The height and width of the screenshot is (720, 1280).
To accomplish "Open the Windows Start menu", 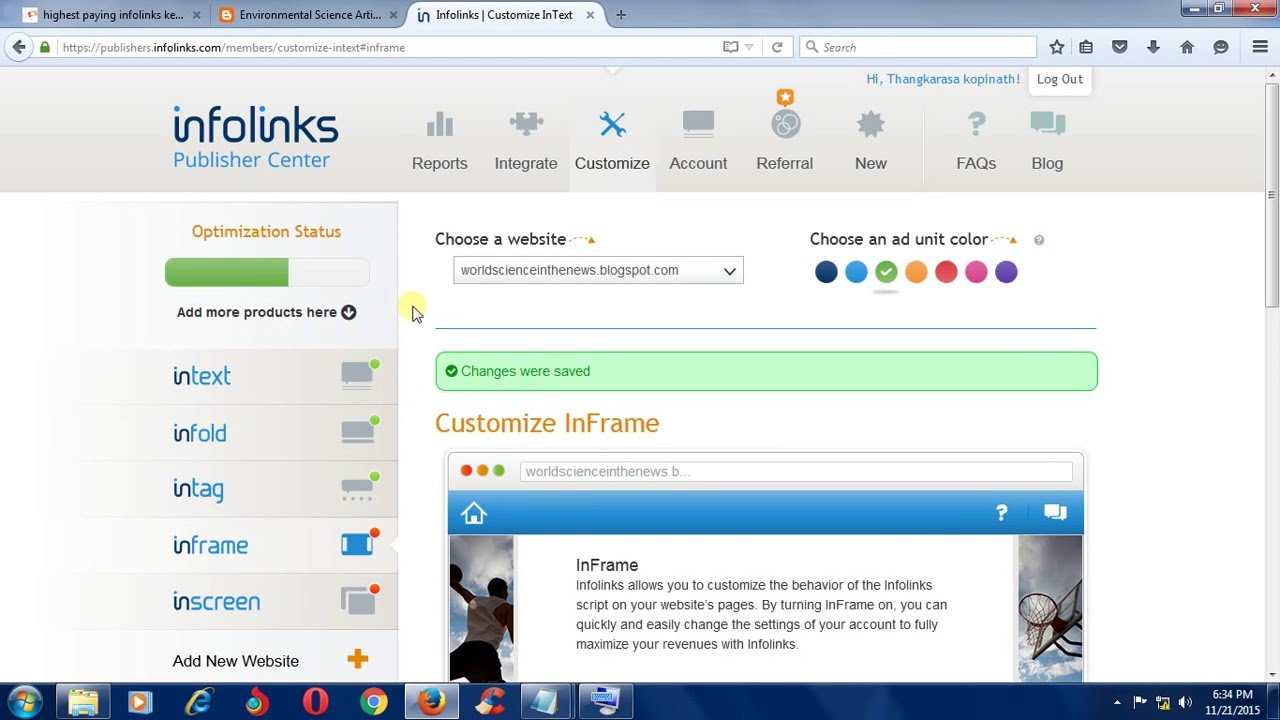I will [x=25, y=702].
